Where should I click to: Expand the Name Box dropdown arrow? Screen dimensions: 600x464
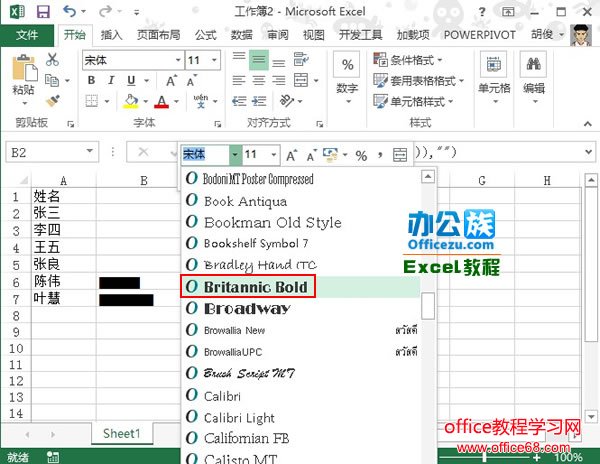[90, 151]
